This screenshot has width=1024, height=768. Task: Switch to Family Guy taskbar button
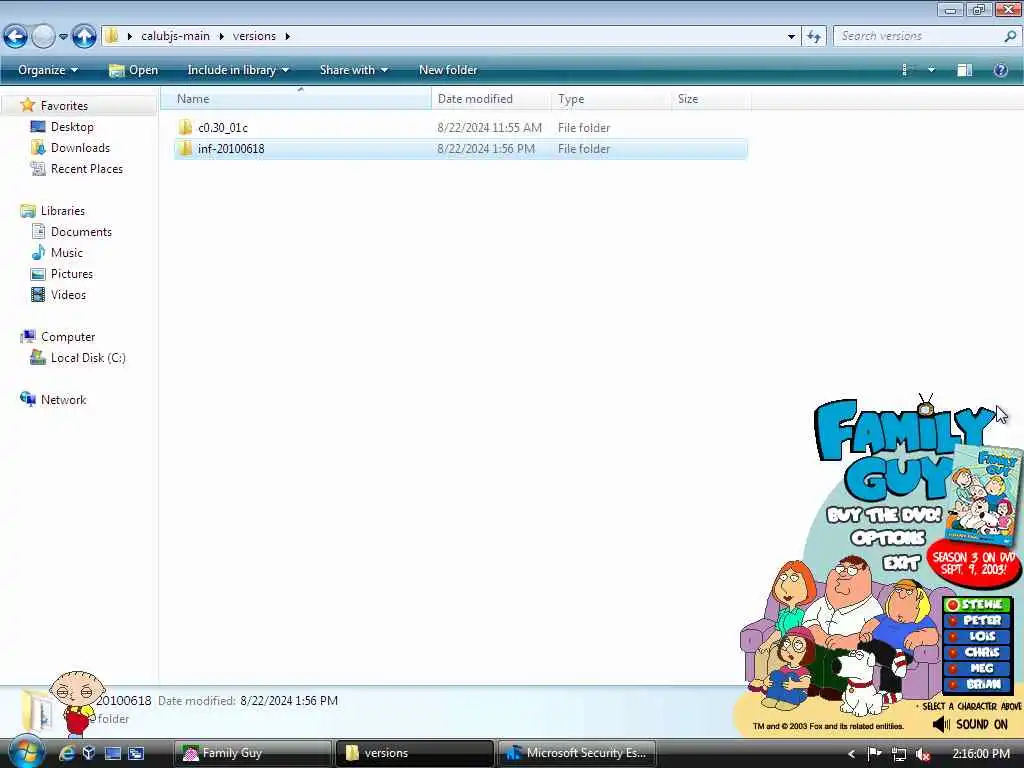252,753
